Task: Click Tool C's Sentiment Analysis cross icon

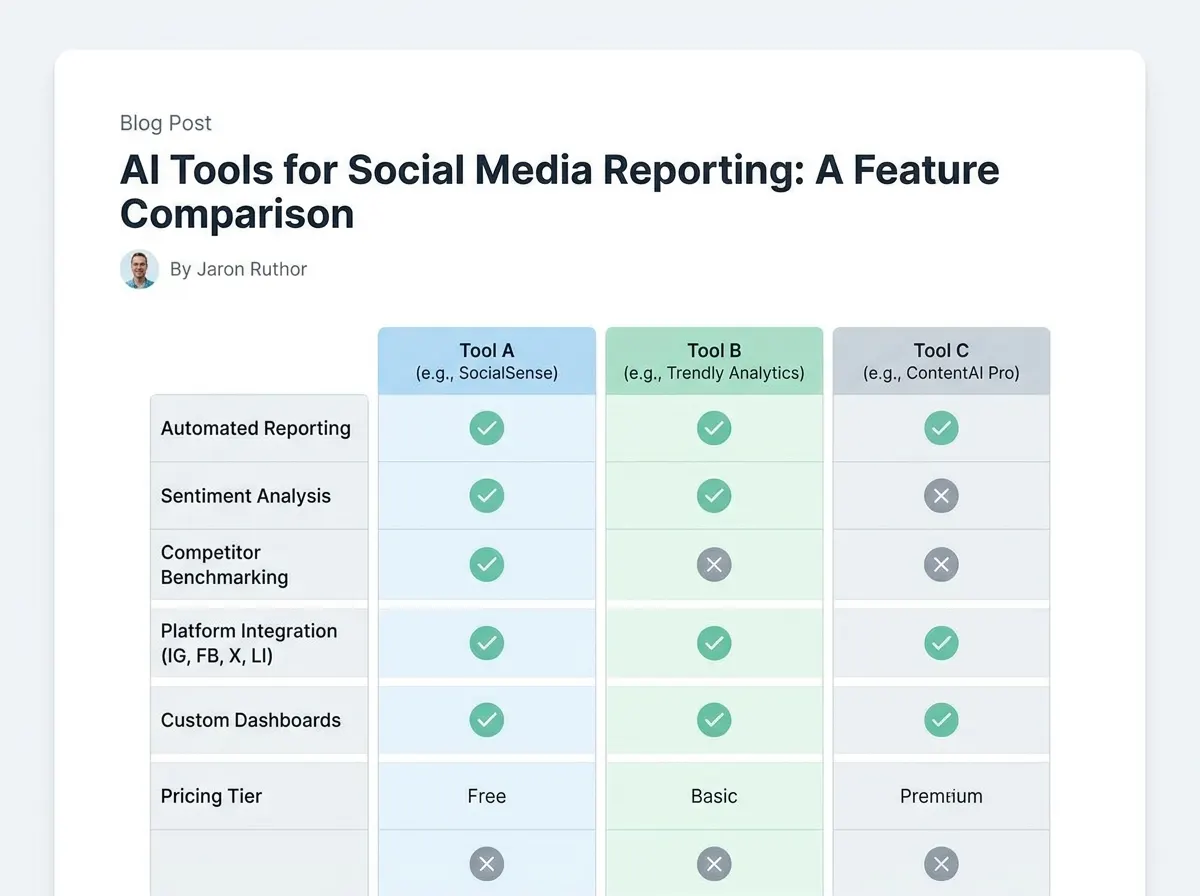Action: click(941, 495)
